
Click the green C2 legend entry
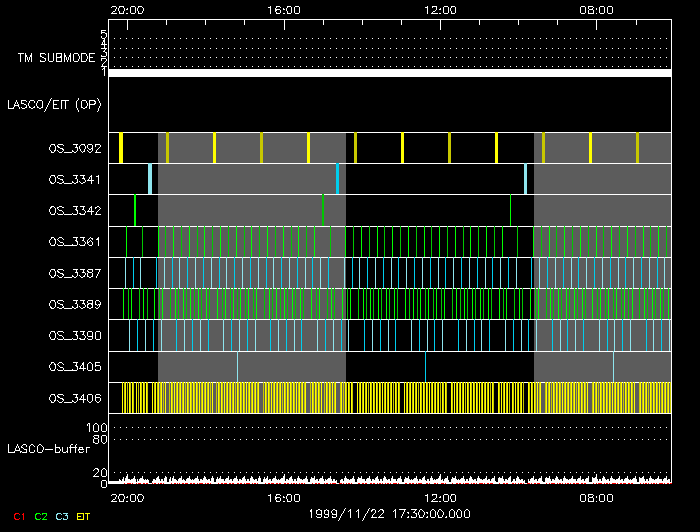pos(41,516)
